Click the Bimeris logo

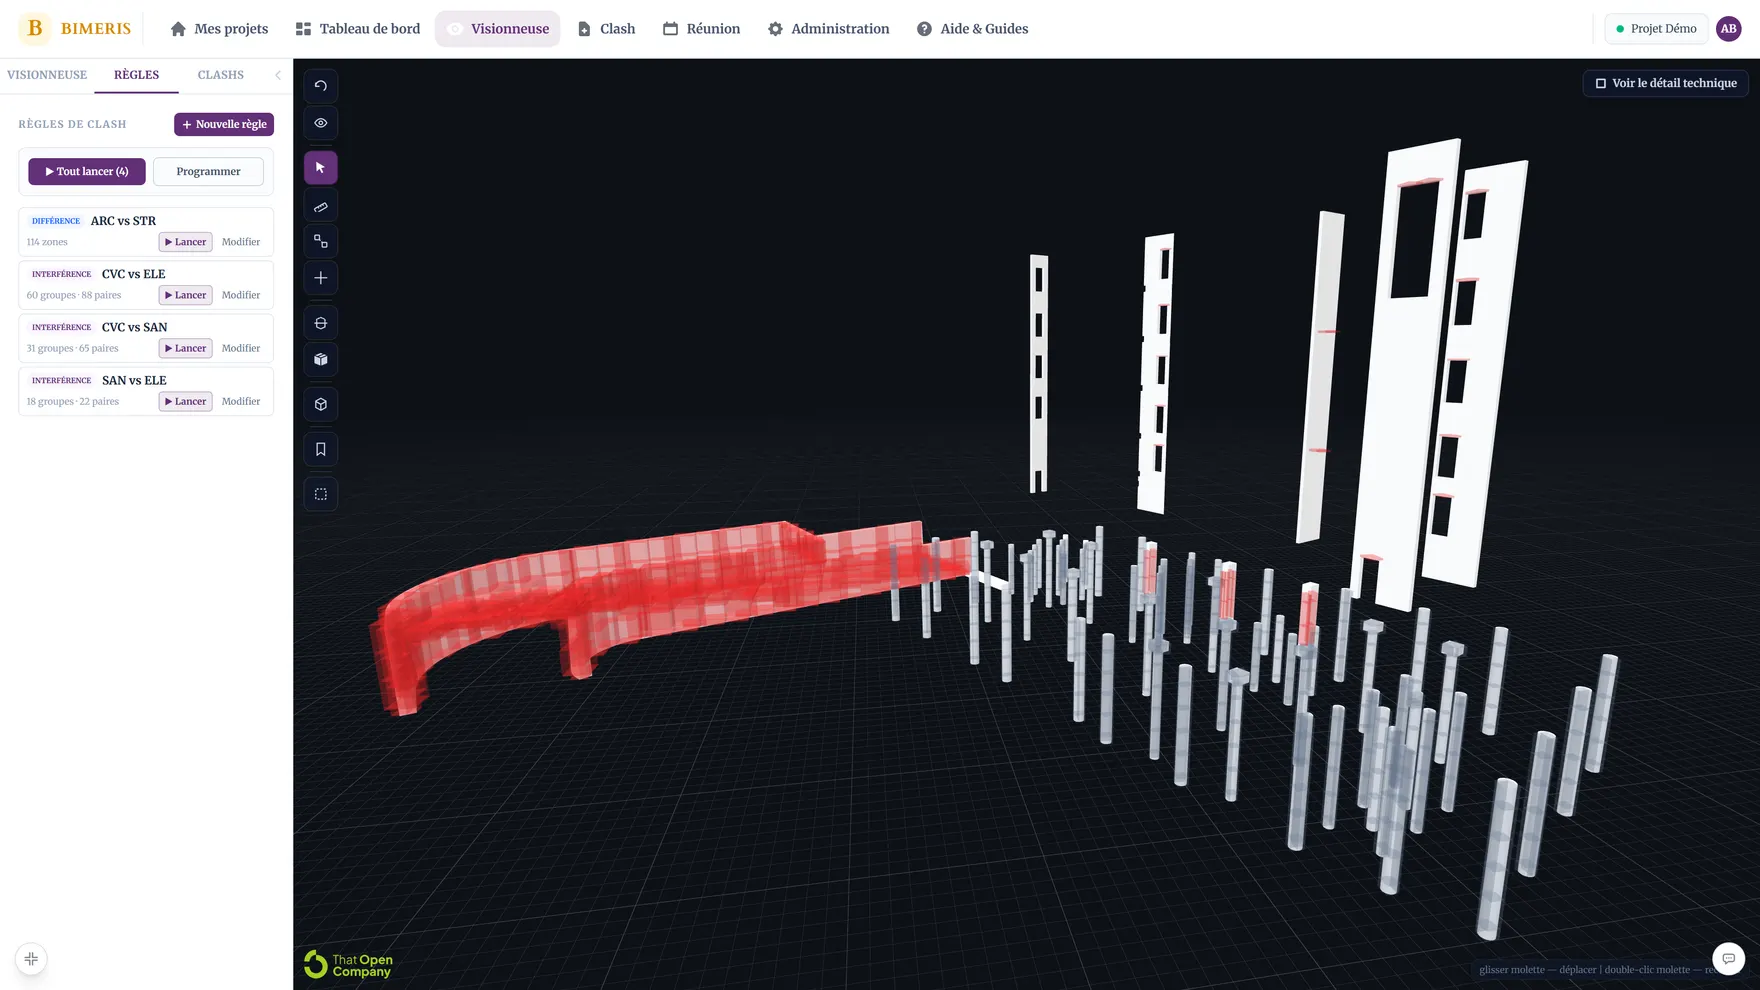click(75, 28)
